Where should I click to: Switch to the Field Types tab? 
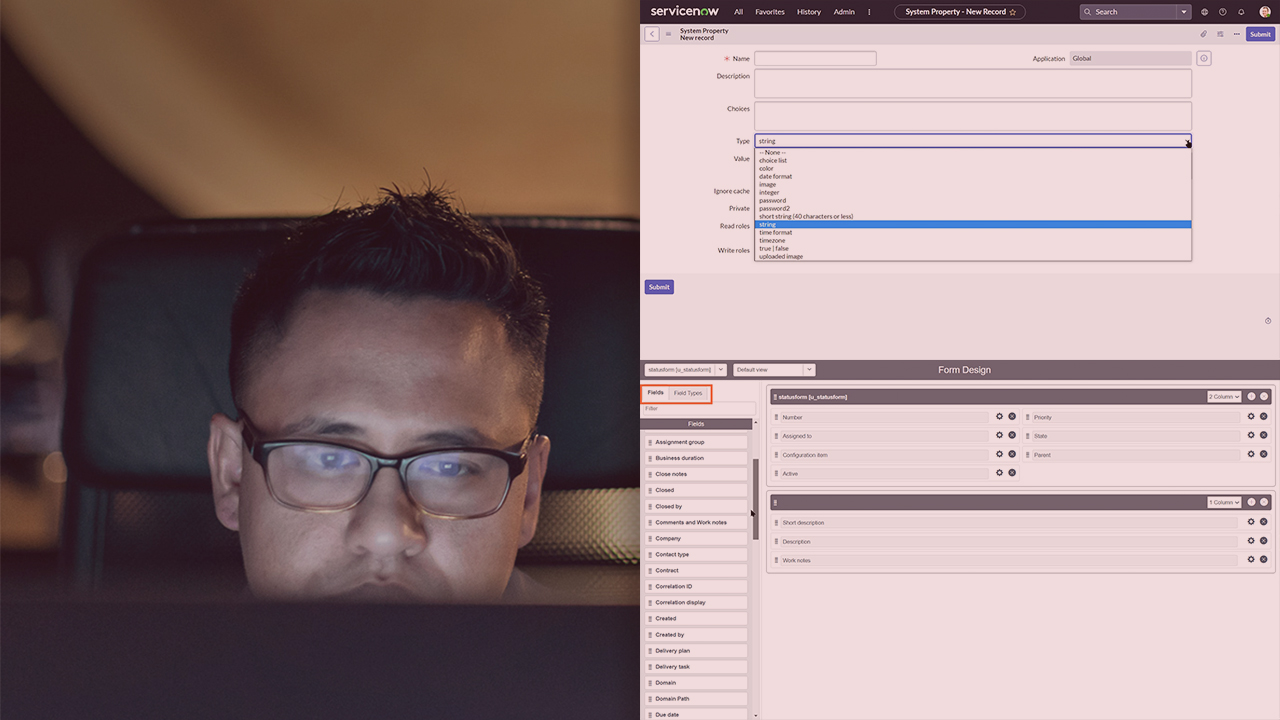coord(688,392)
